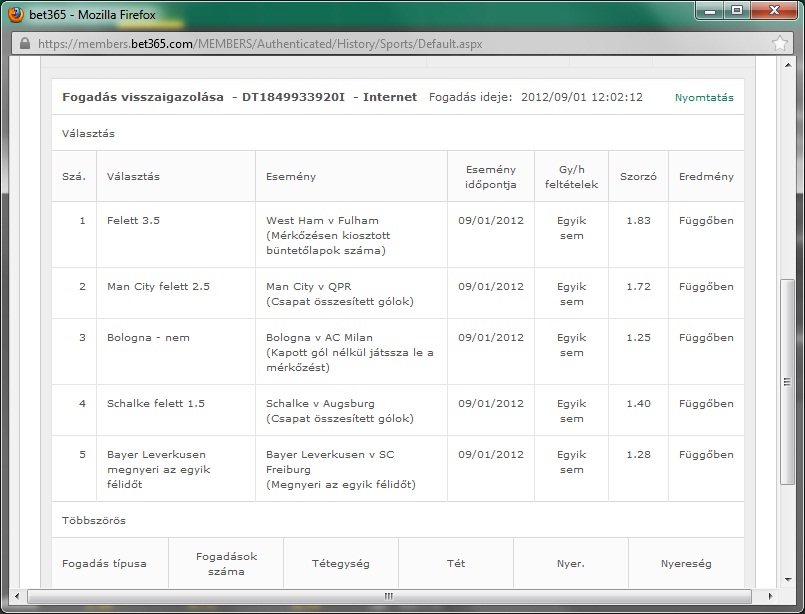Screen dimensions: 805x614
Task: Click the 'Bologna - nem' selection
Action: tap(148, 337)
